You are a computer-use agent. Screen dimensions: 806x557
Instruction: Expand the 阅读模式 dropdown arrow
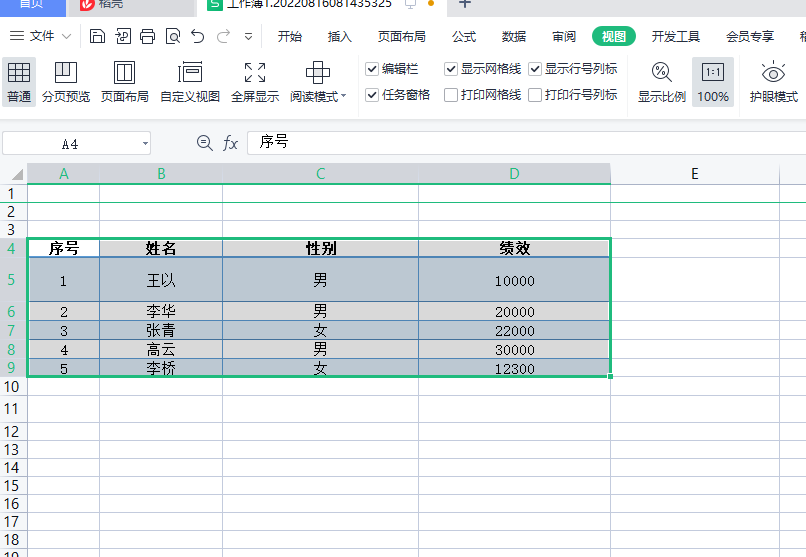[x=343, y=96]
